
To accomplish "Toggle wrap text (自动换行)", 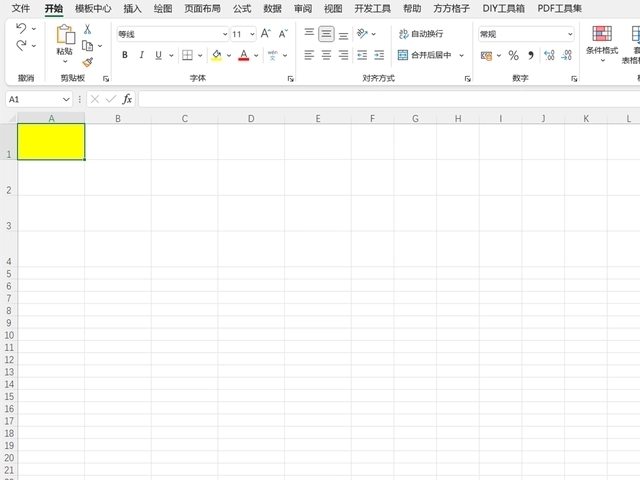I will 420,34.
